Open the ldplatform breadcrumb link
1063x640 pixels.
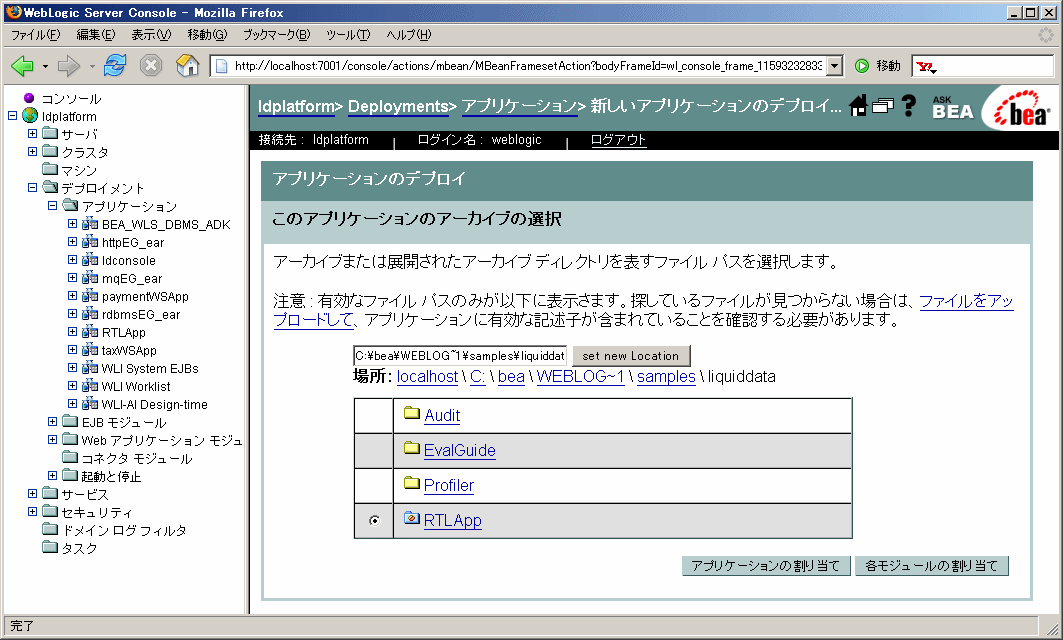point(296,106)
